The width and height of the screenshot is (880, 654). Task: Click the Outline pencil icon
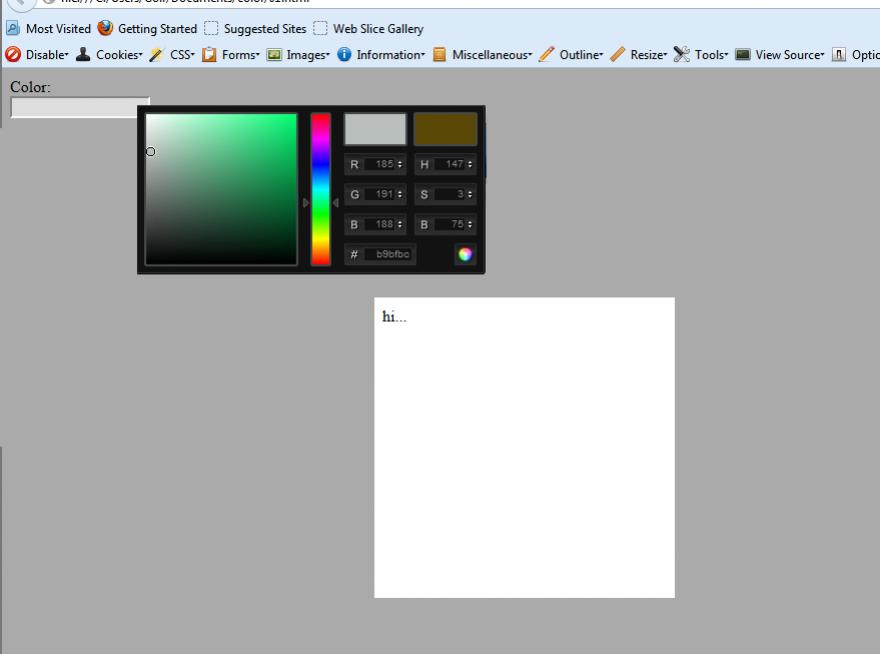[x=546, y=55]
